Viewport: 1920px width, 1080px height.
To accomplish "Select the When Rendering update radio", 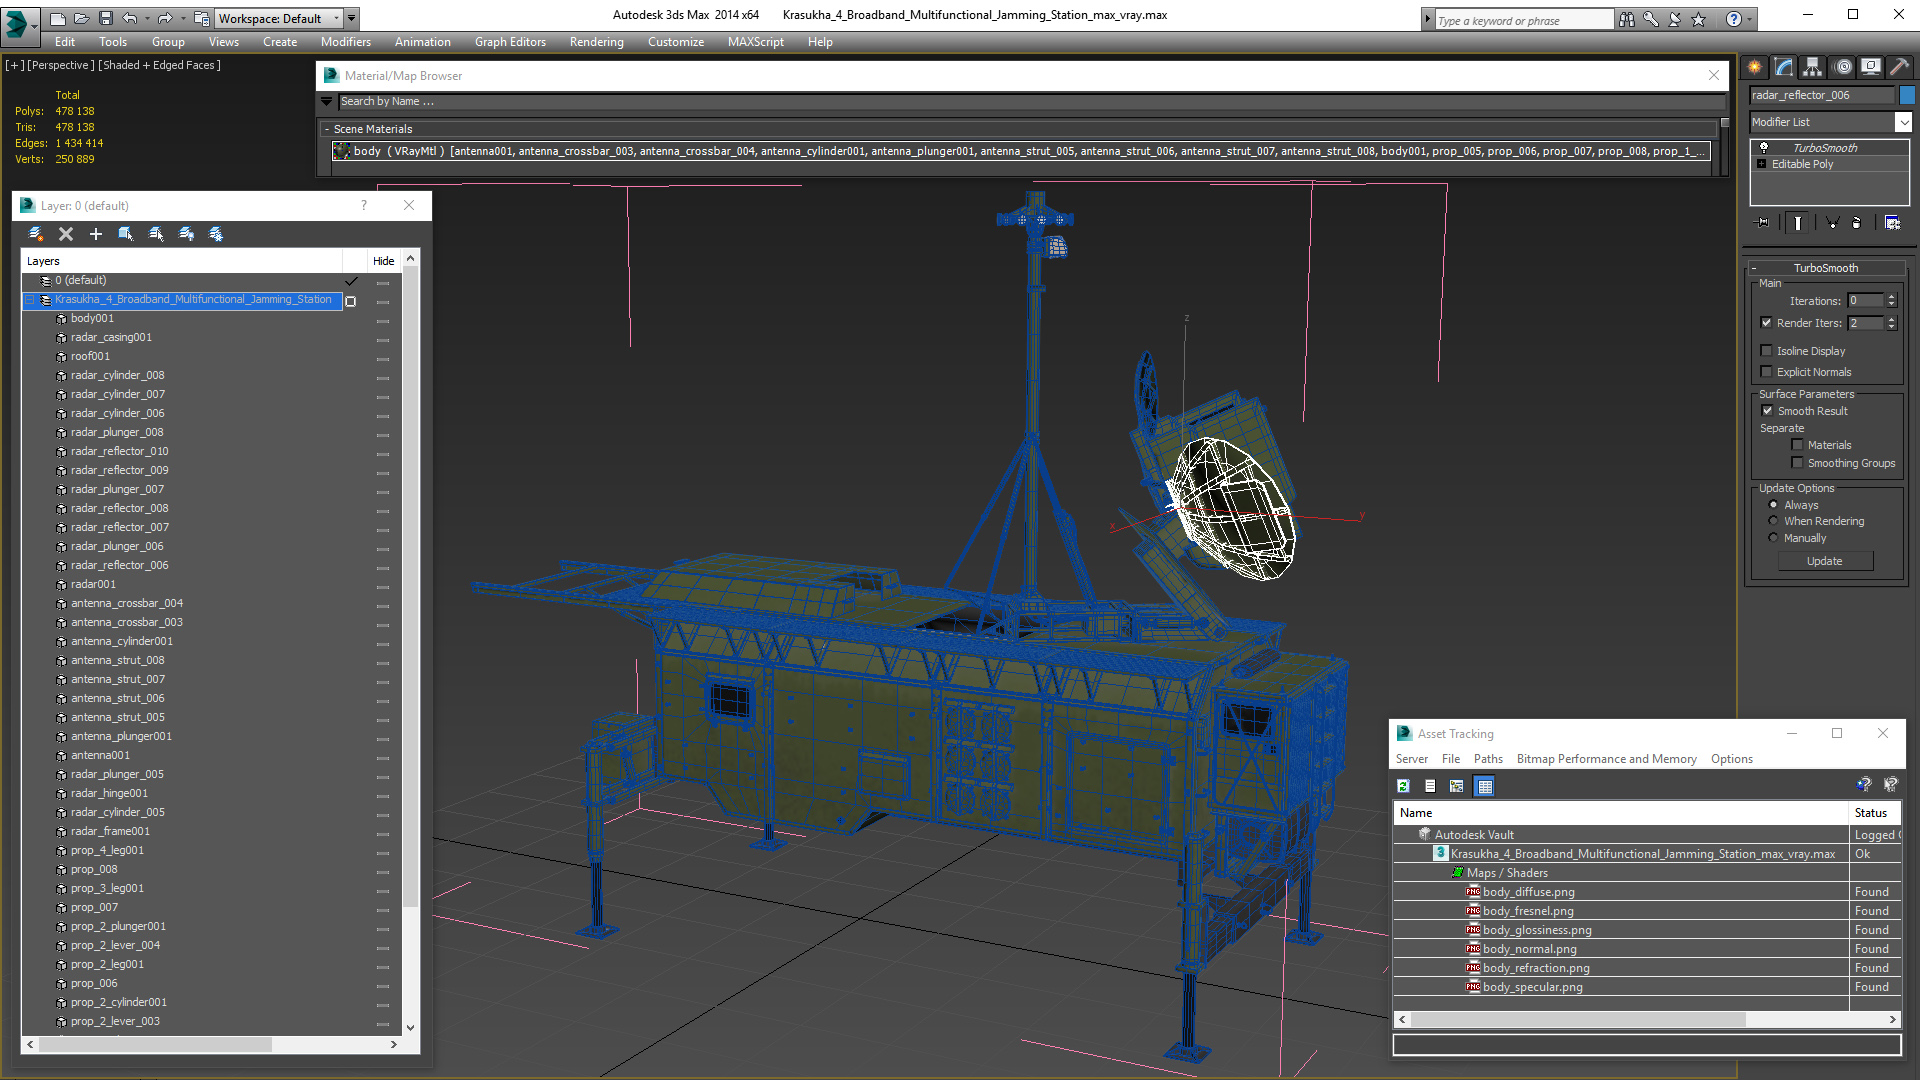I will pos(1773,521).
